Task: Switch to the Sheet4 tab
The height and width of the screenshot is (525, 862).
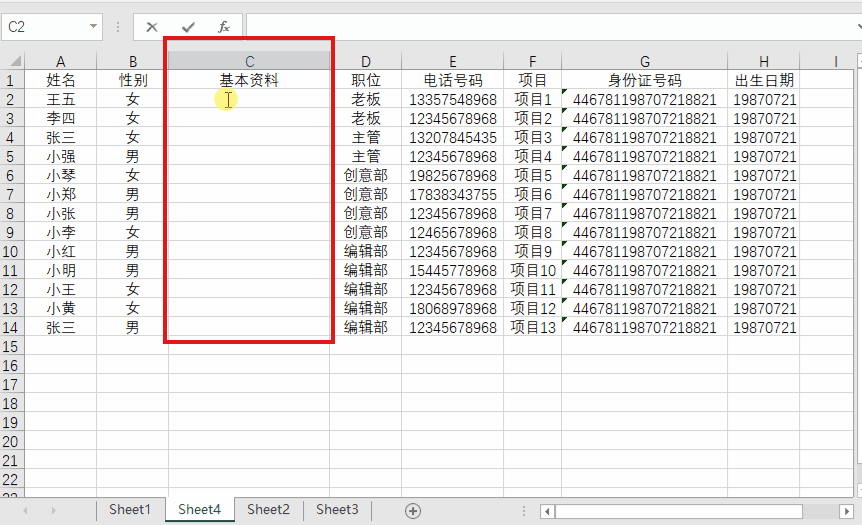Action: [199, 510]
